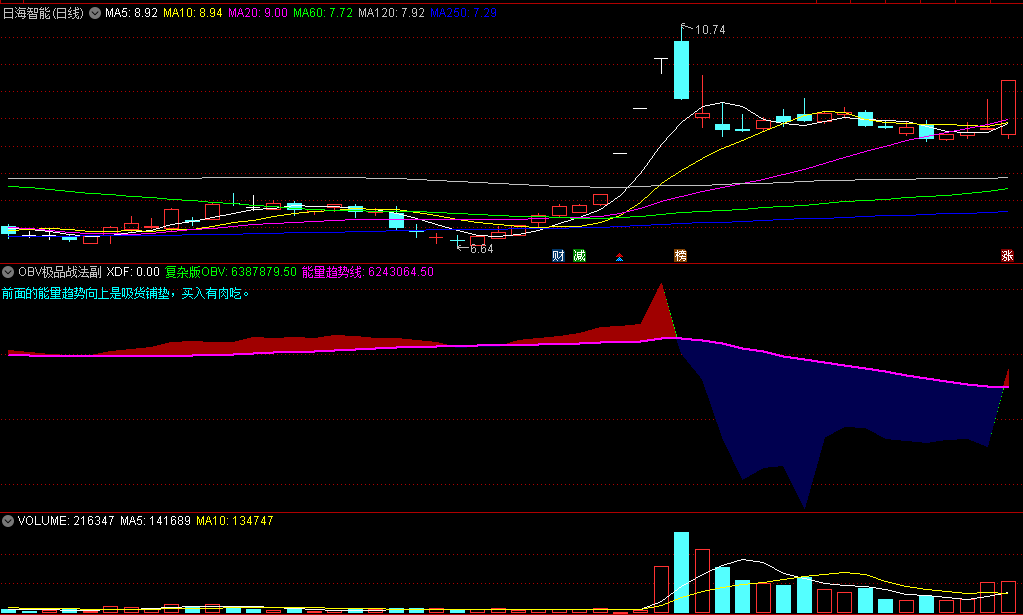
Task: Click the red OBV peak in indicator
Action: tap(662, 310)
